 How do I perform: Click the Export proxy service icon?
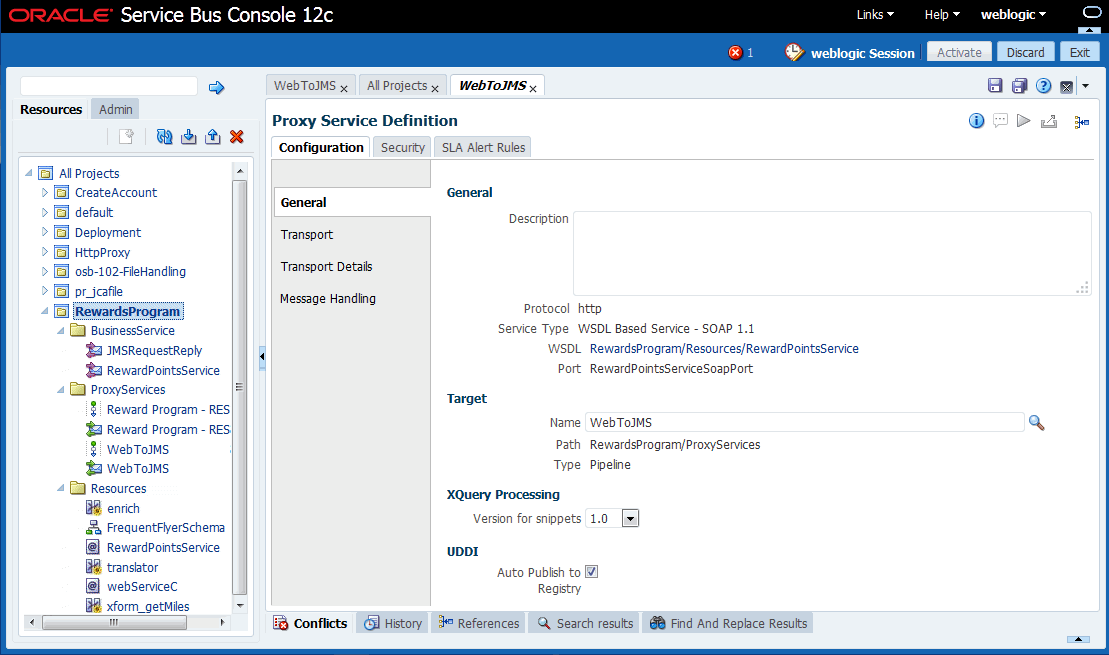pos(1049,122)
